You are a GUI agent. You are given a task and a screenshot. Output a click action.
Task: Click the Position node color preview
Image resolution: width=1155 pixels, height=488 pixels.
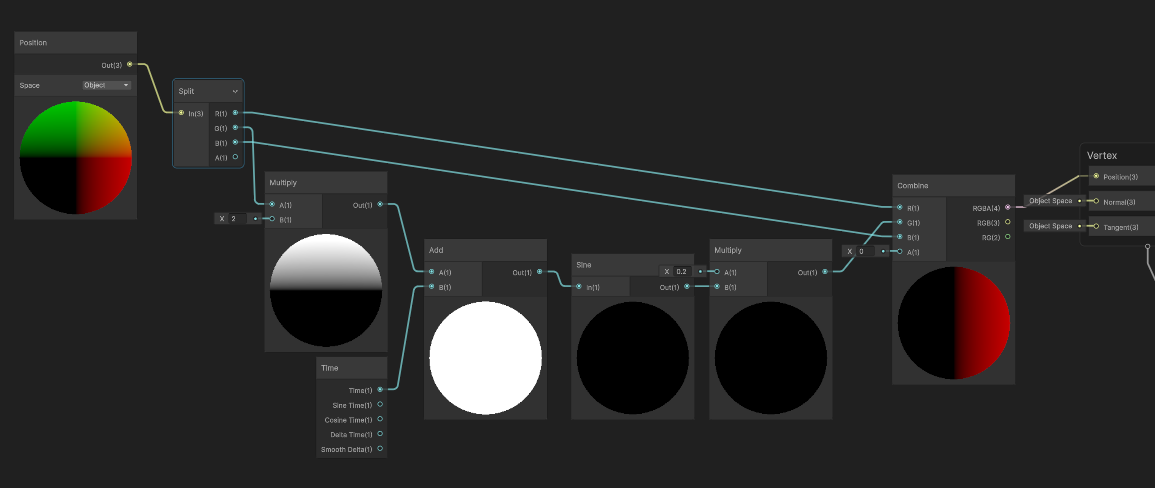click(76, 158)
